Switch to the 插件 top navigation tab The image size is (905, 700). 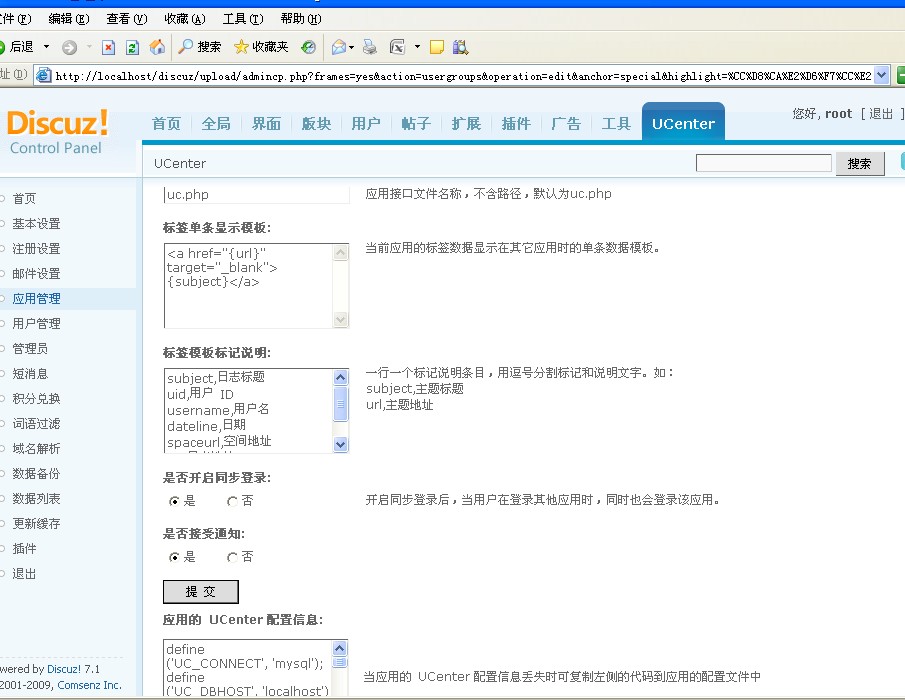pyautogui.click(x=516, y=123)
